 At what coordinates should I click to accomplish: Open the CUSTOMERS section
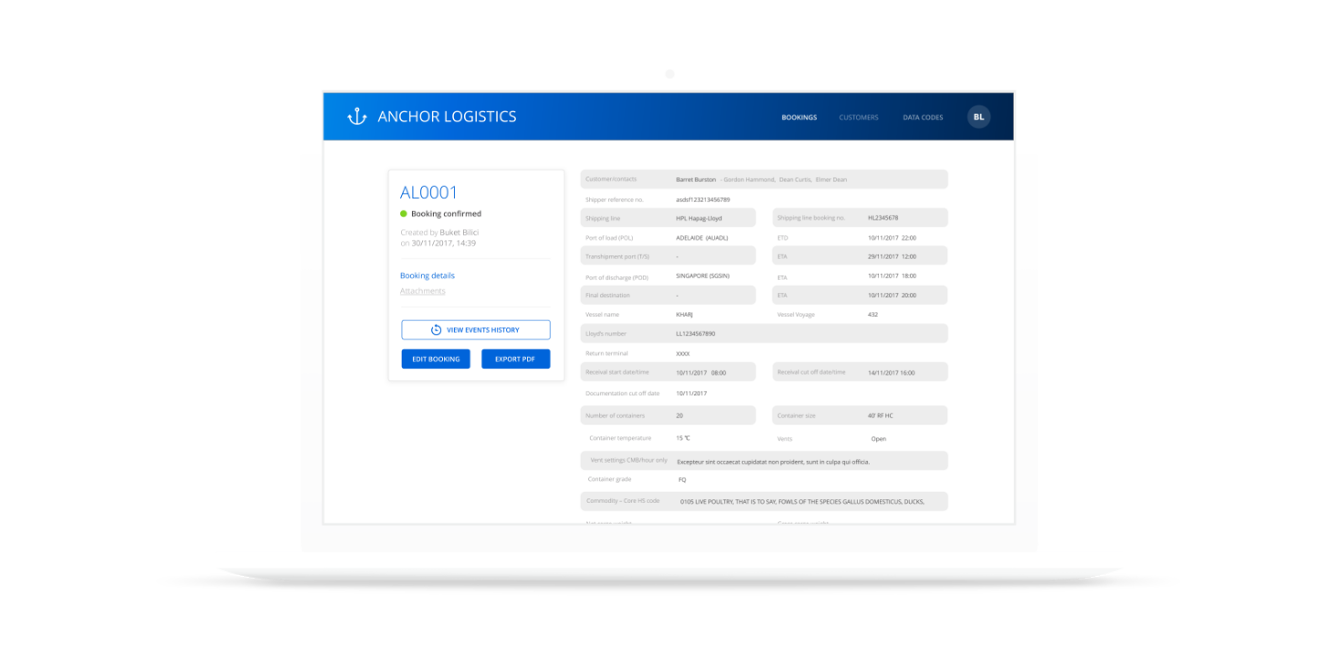tap(859, 117)
